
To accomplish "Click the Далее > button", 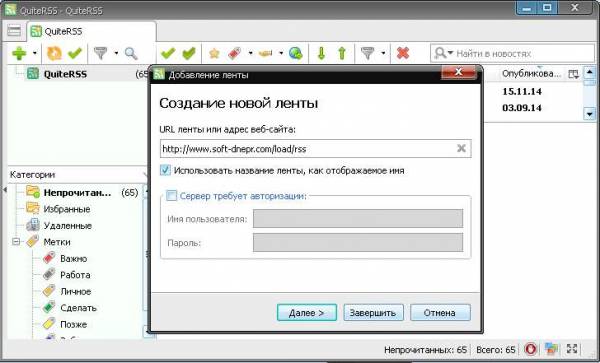I will click(x=307, y=313).
